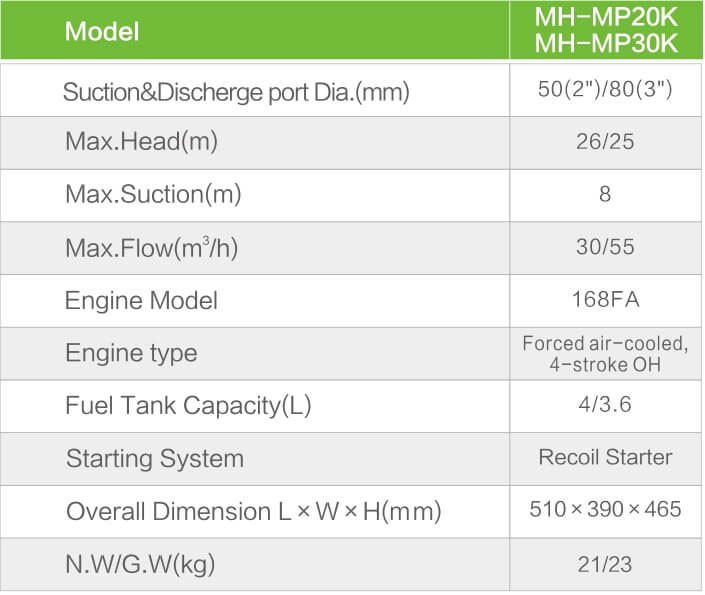Screen dimensions: 705x595
Task: Select the Forced air-cooled, 4-stroke OH text
Action: [x=606, y=354]
